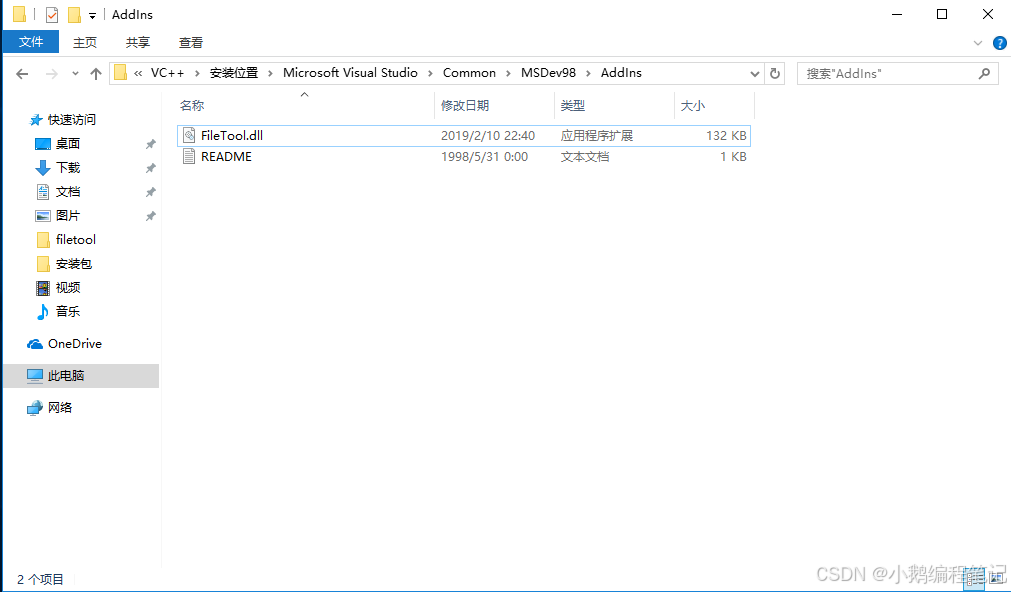Open OneDrive in navigation pane

pyautogui.click(x=74, y=344)
